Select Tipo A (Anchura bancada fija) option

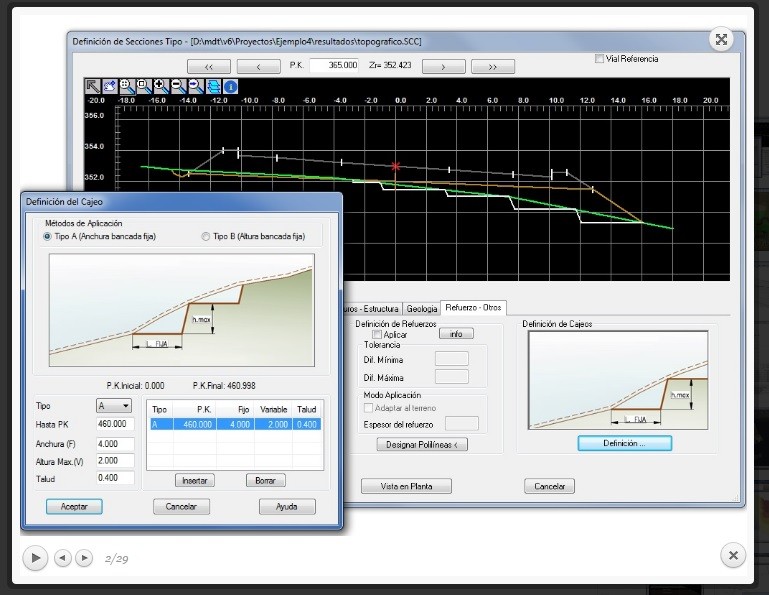(48, 237)
